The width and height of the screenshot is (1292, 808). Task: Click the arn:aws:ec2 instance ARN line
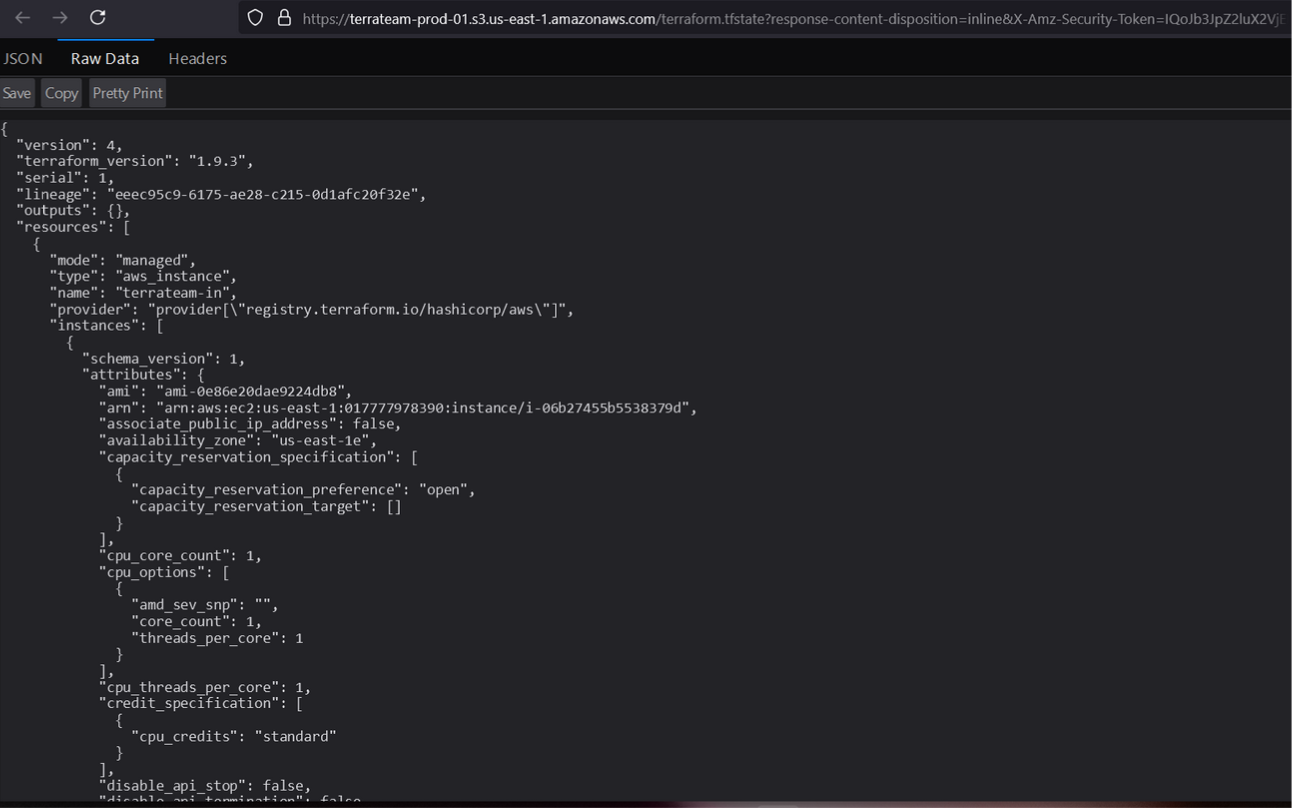click(398, 407)
